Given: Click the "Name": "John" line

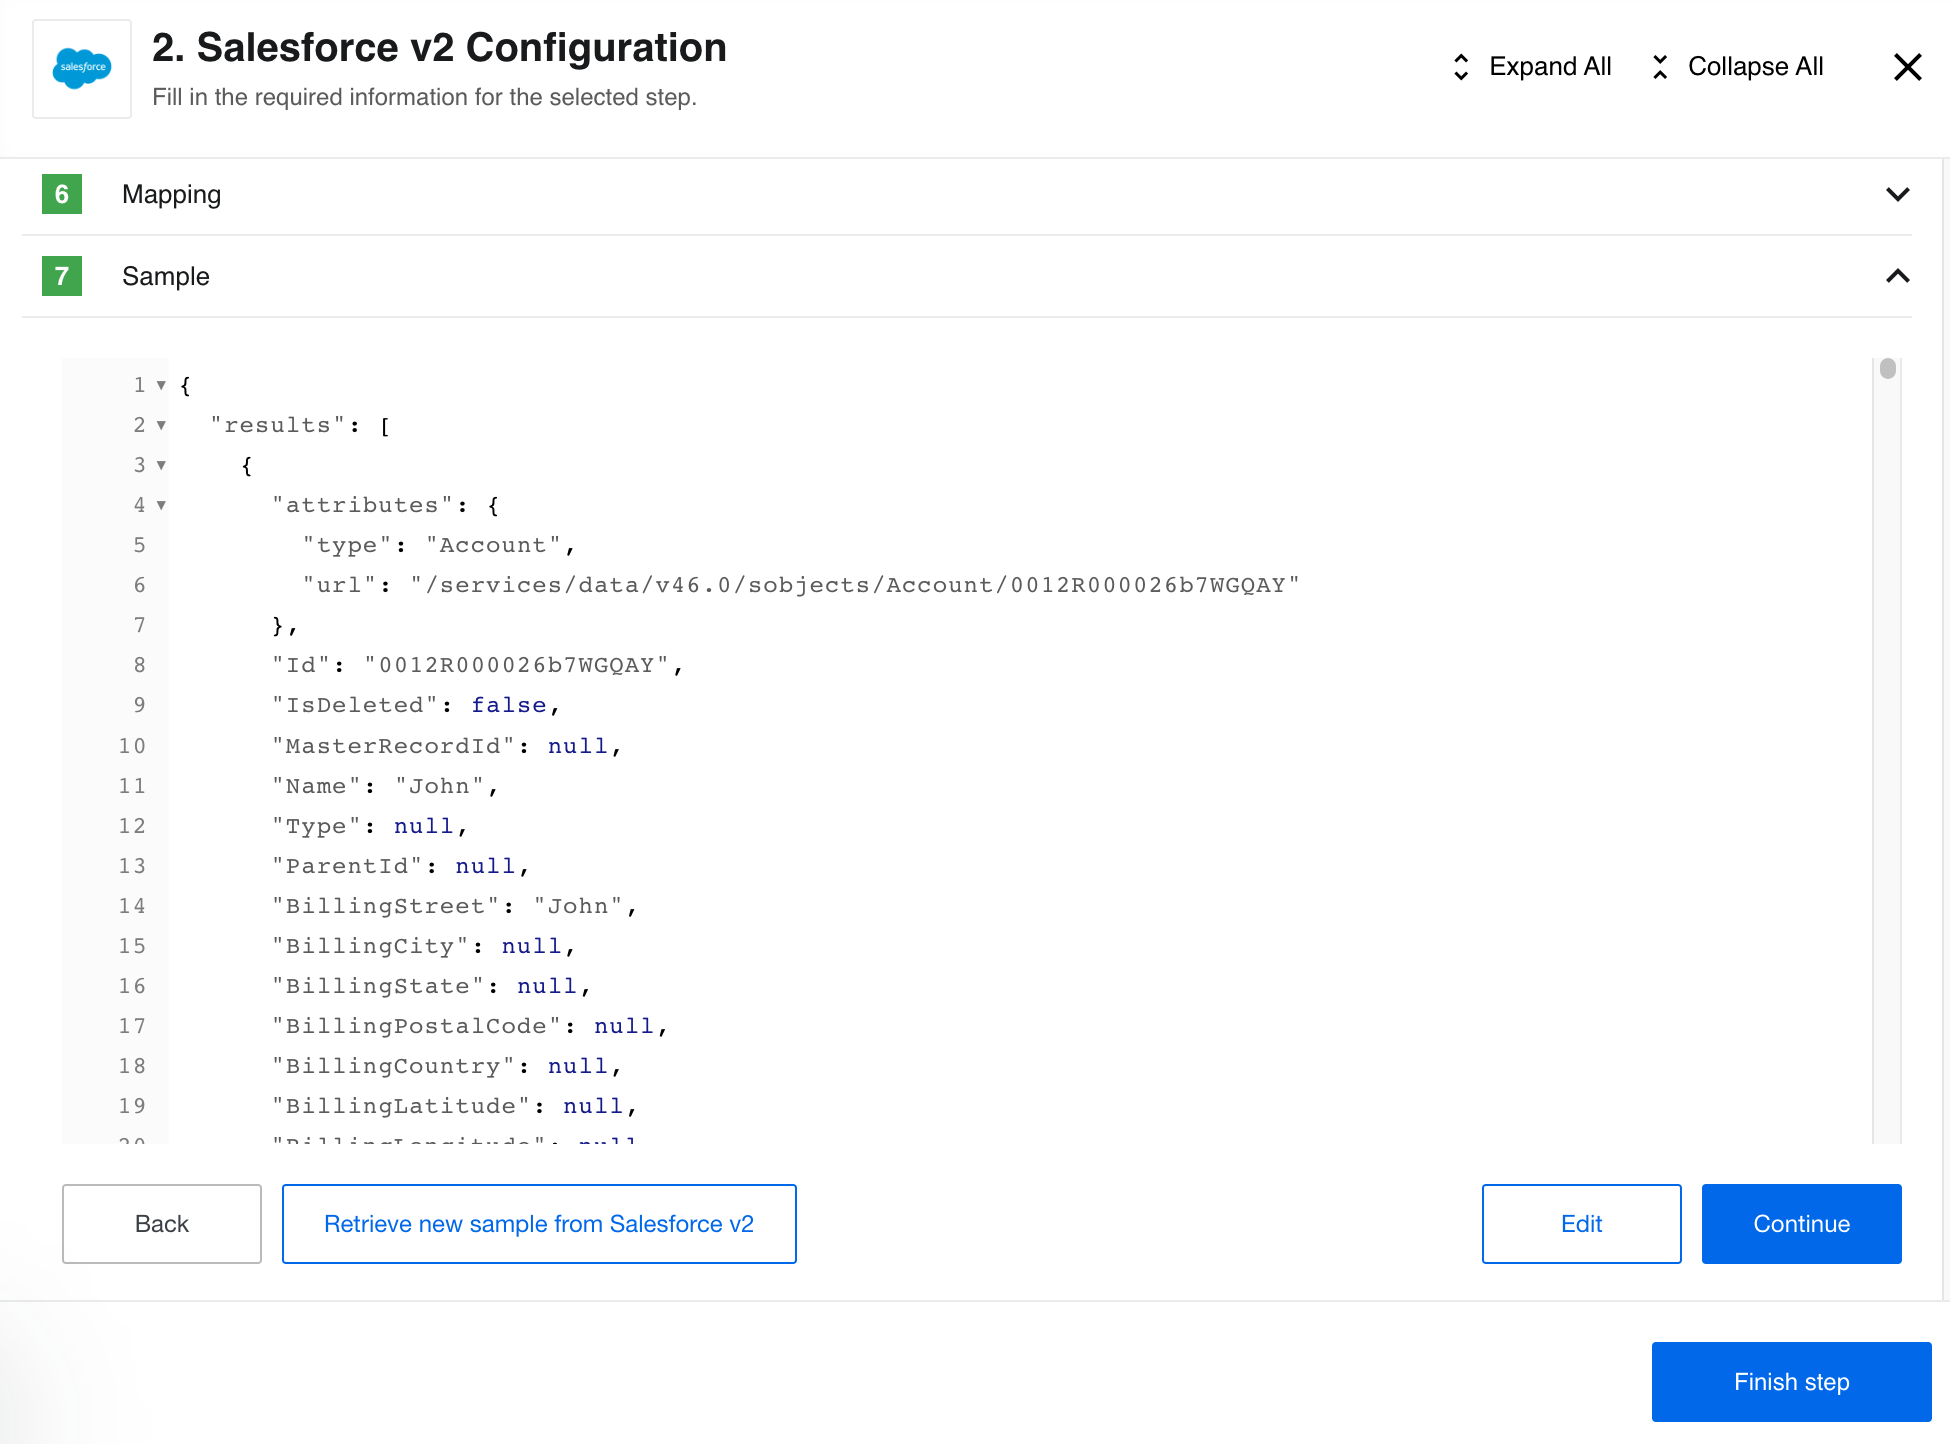Looking at the screenshot, I should click(x=385, y=786).
